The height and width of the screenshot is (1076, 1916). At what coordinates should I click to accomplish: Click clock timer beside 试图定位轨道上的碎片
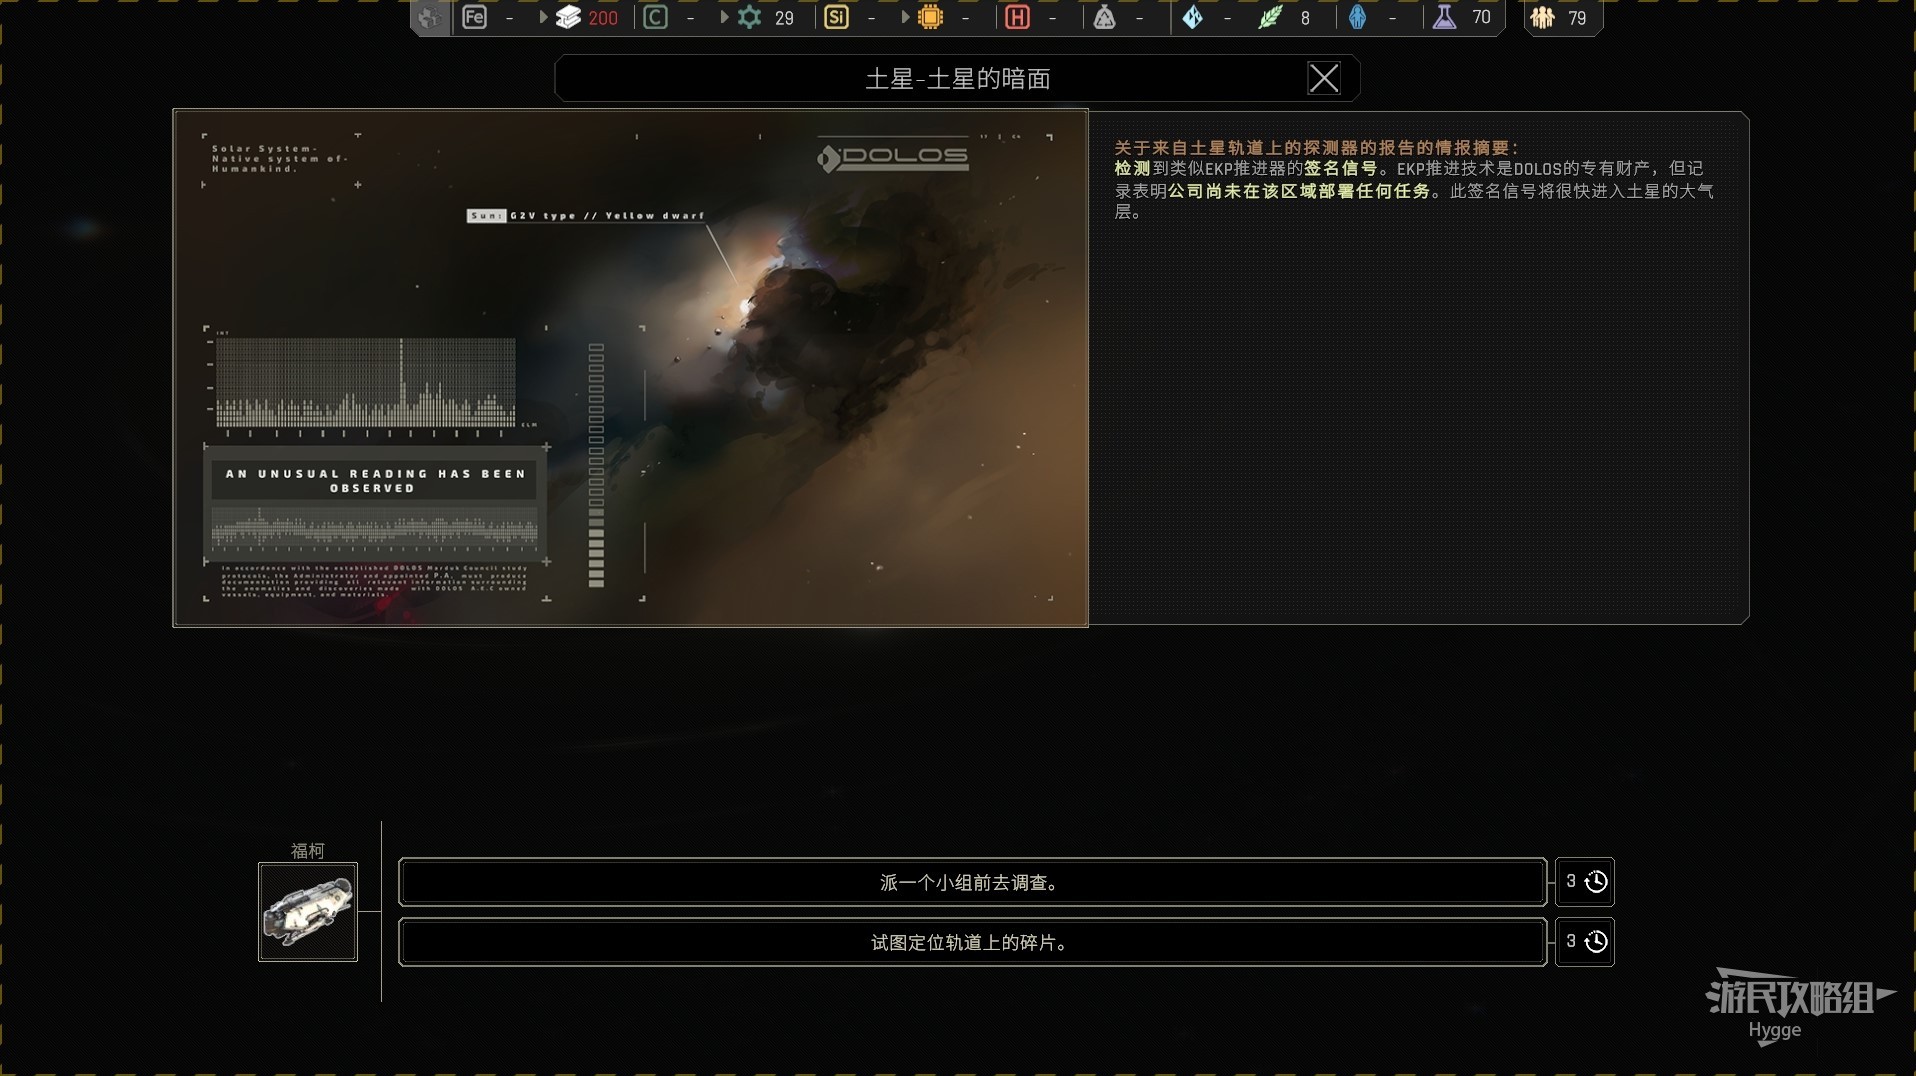click(x=1585, y=942)
